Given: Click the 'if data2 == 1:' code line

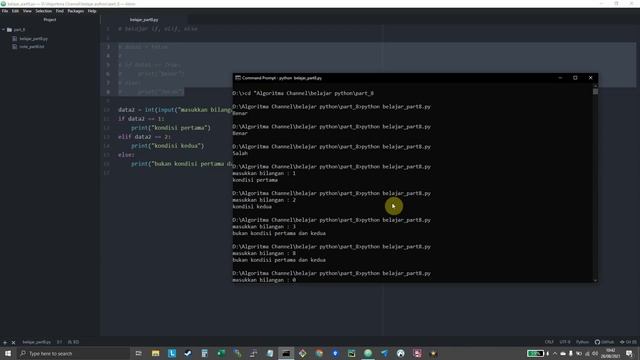Looking at the screenshot, I should [141, 119].
